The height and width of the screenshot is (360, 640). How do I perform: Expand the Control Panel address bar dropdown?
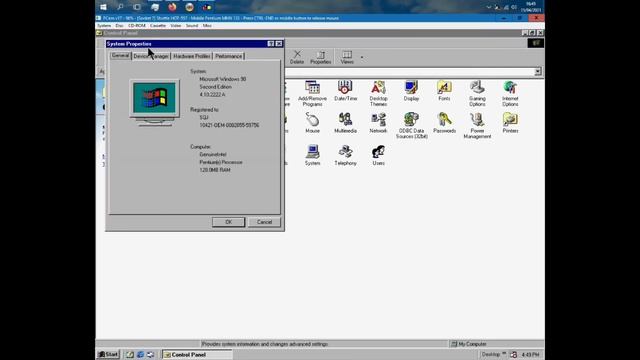coord(538,71)
